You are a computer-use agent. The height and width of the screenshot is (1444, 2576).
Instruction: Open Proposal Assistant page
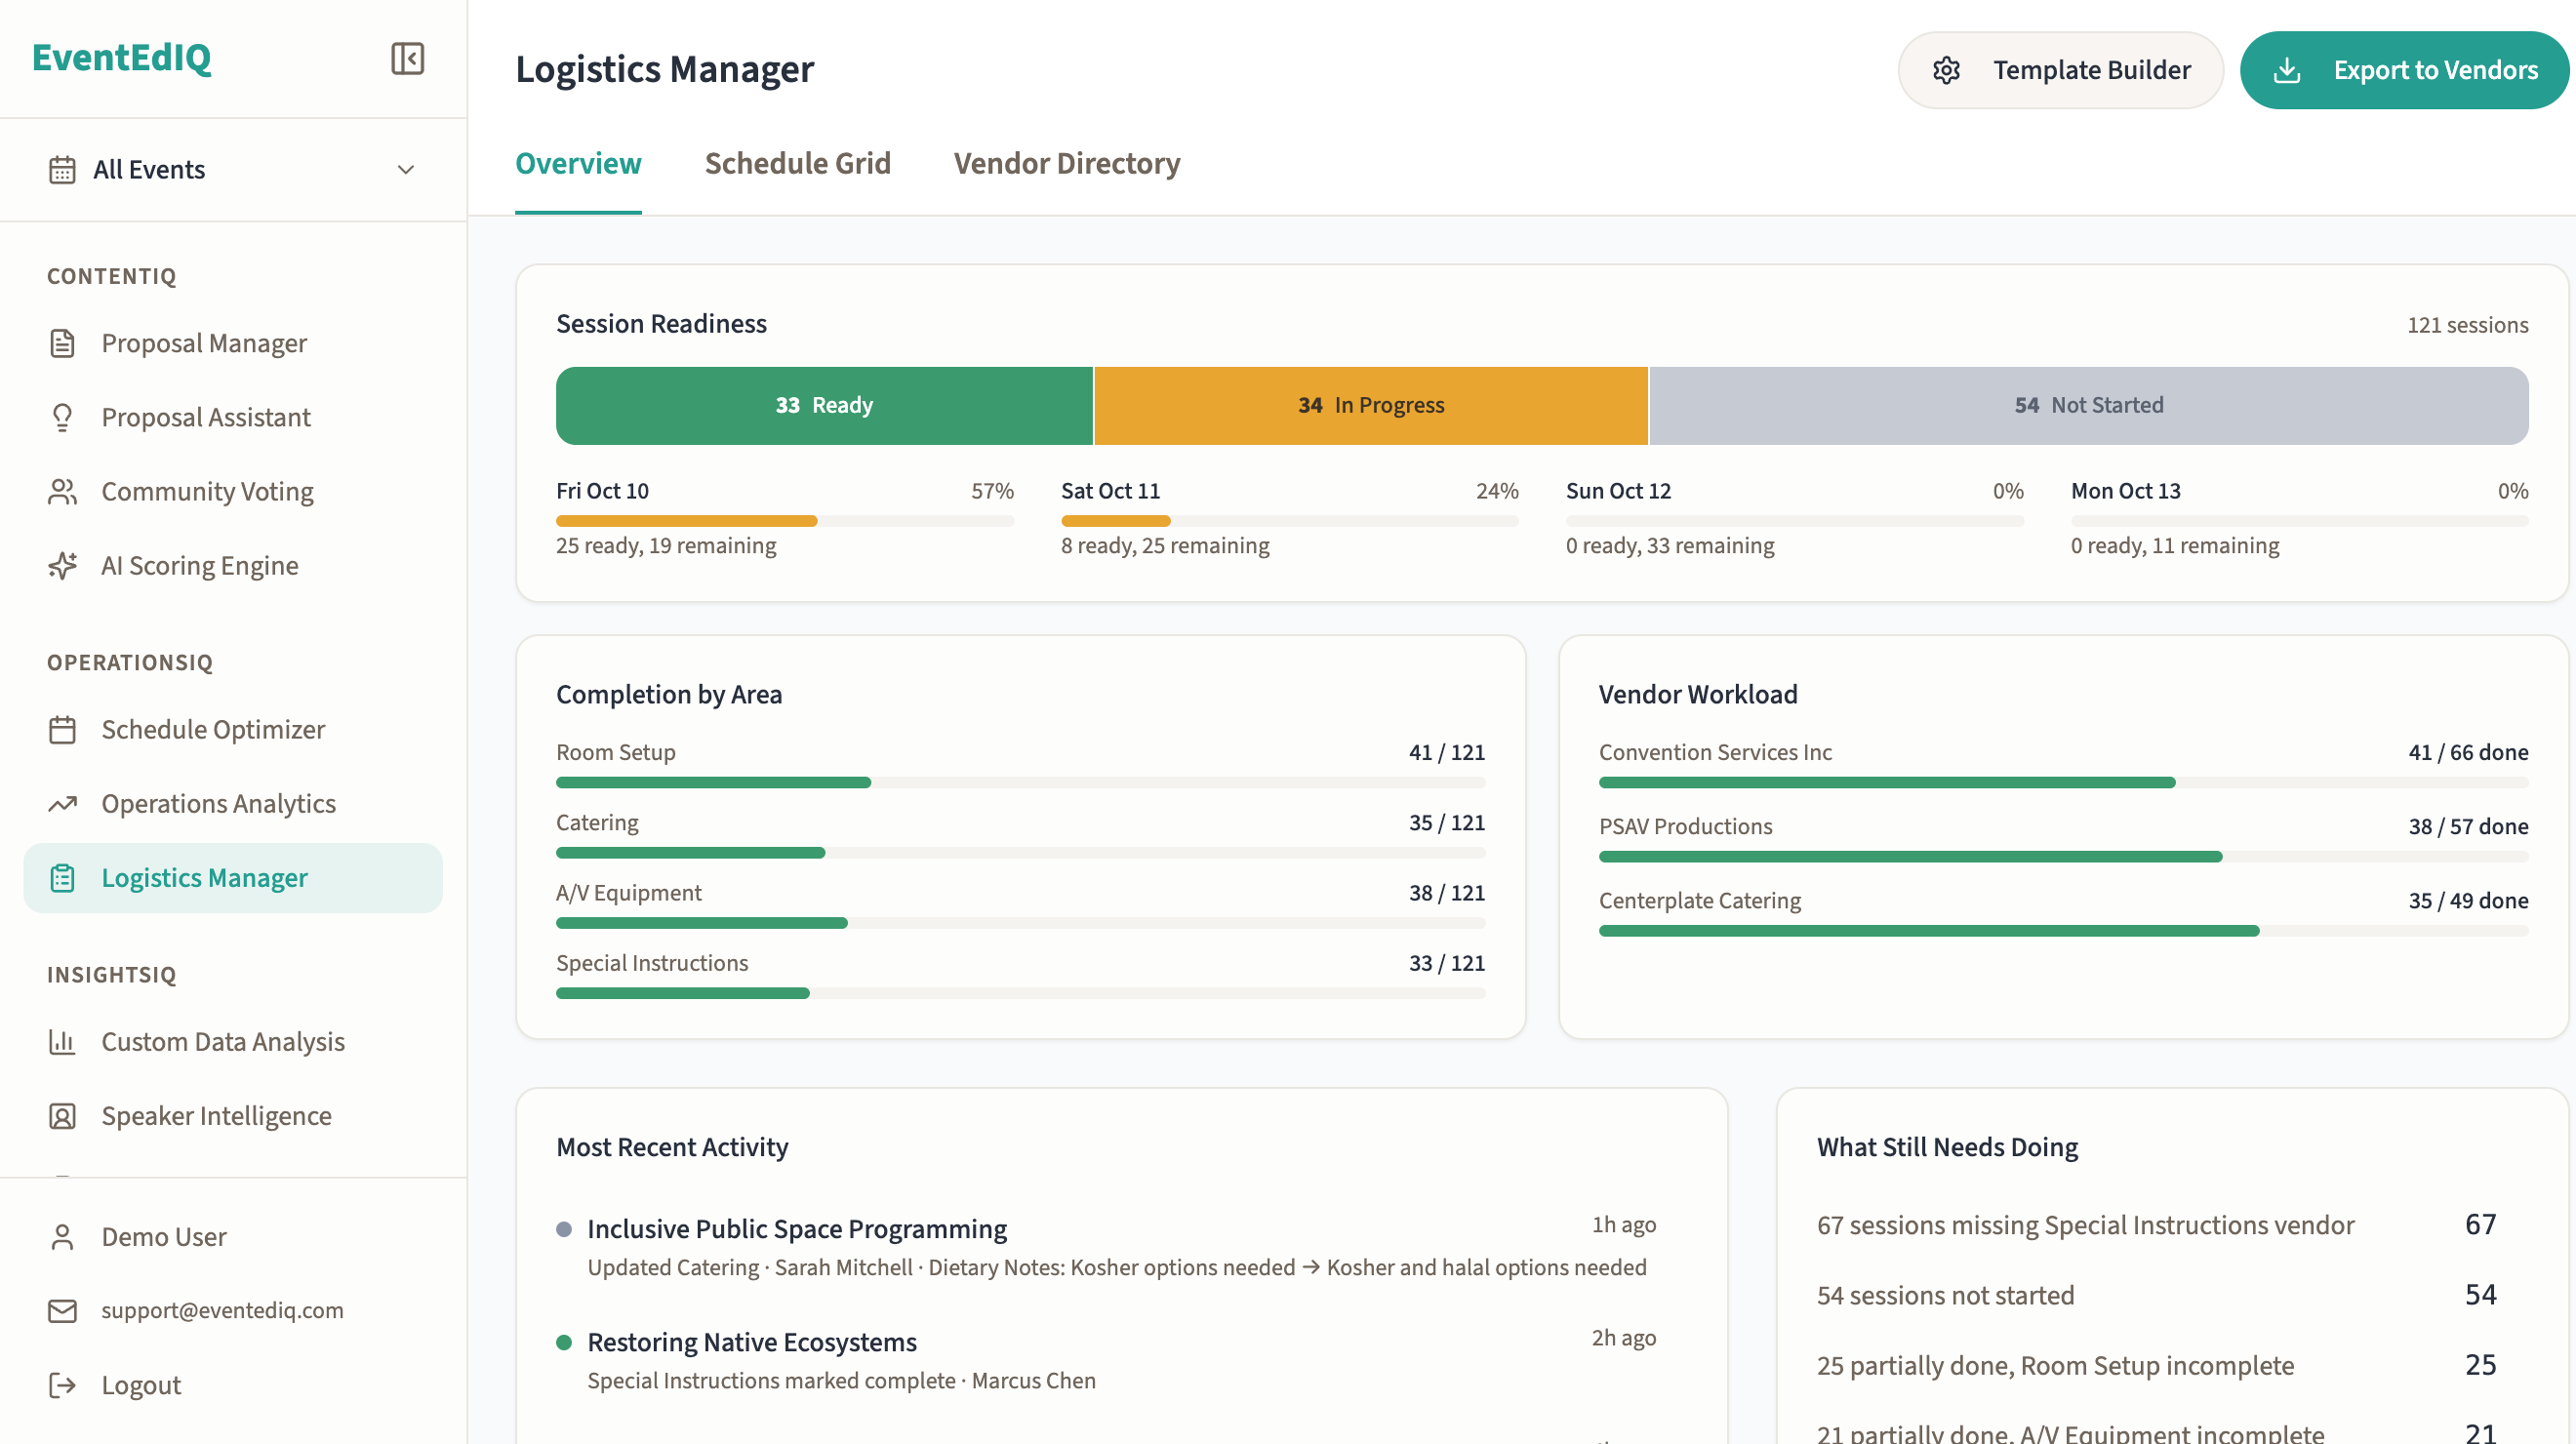232,417
